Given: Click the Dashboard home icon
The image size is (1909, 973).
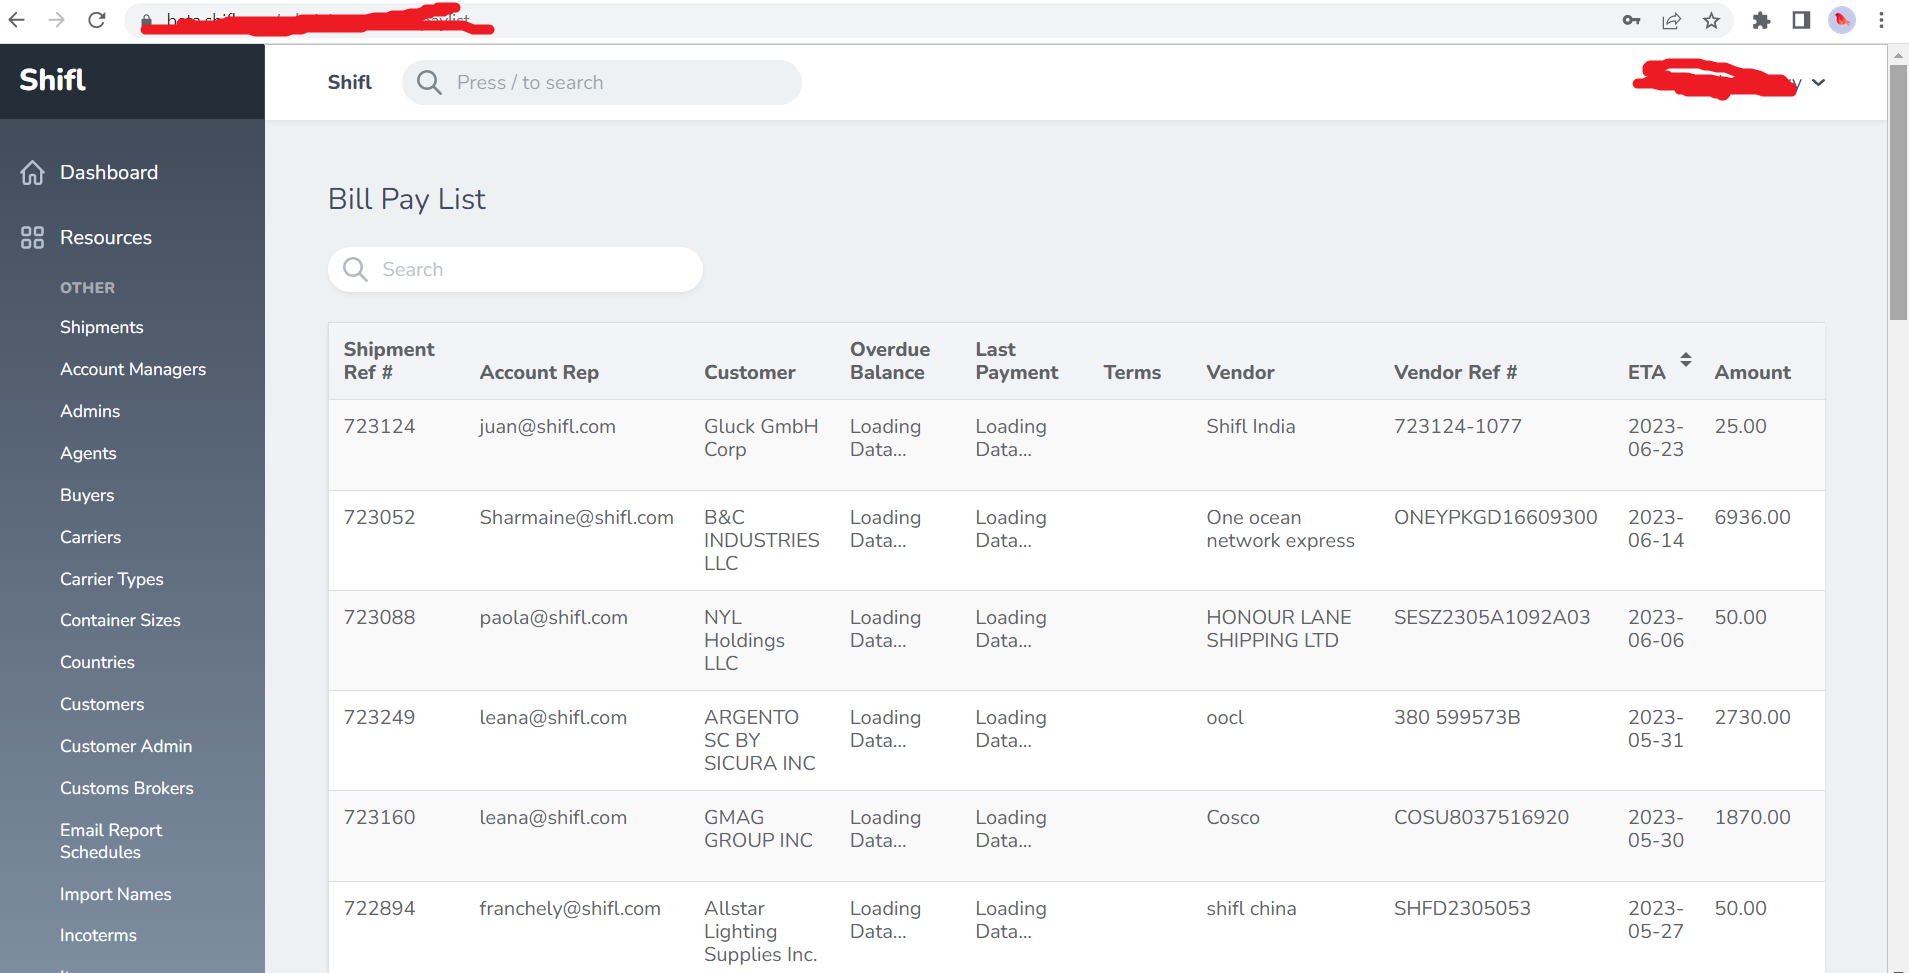Looking at the screenshot, I should (32, 173).
